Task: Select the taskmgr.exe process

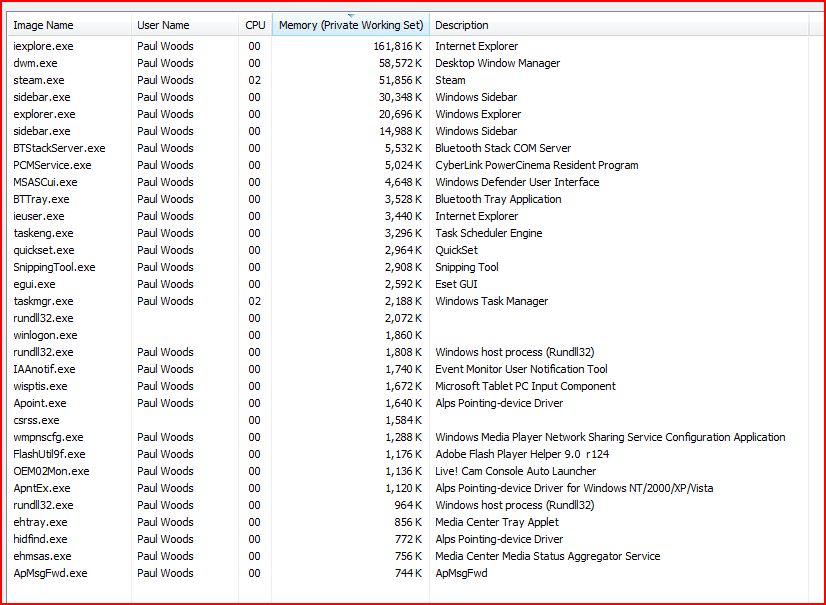Action: (43, 301)
